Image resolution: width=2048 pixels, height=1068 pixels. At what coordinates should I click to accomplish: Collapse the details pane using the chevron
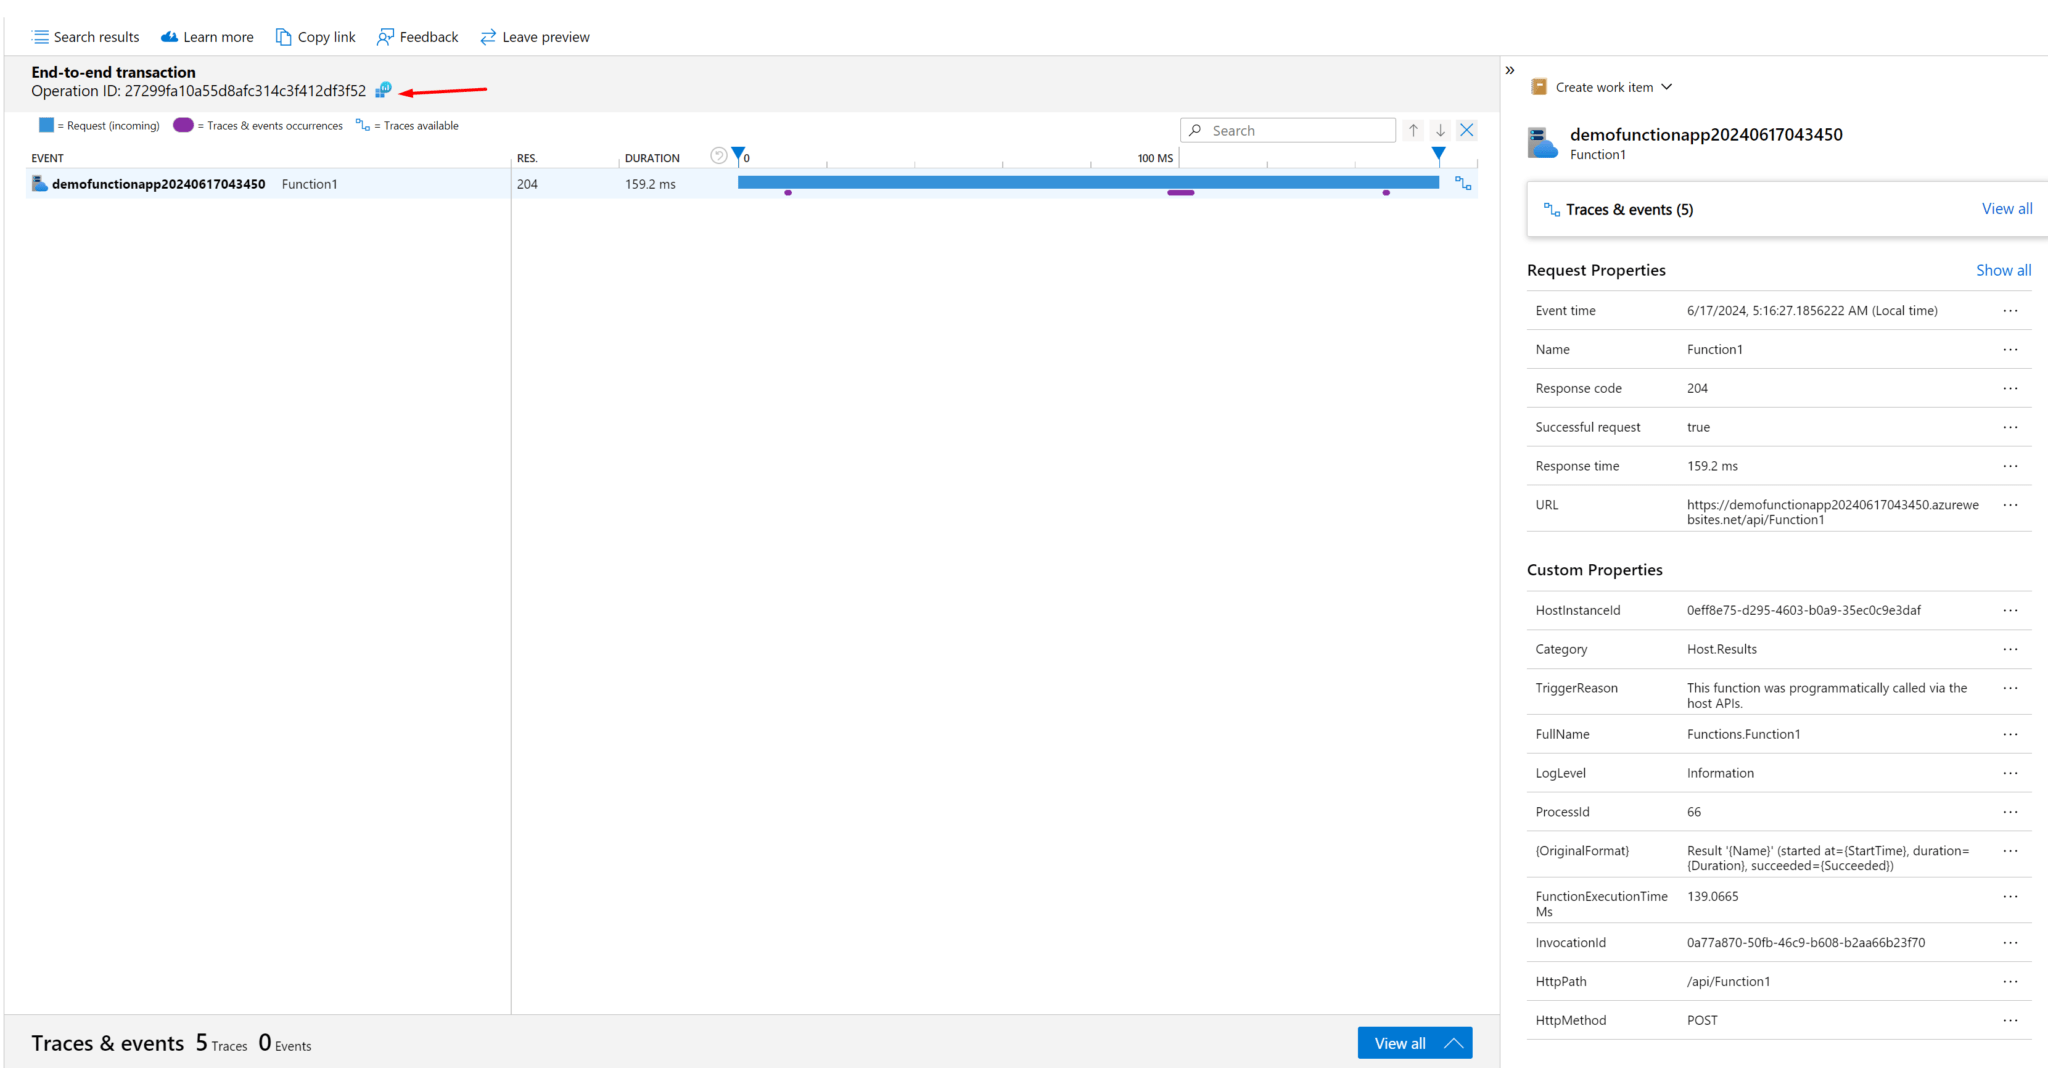coord(1510,70)
